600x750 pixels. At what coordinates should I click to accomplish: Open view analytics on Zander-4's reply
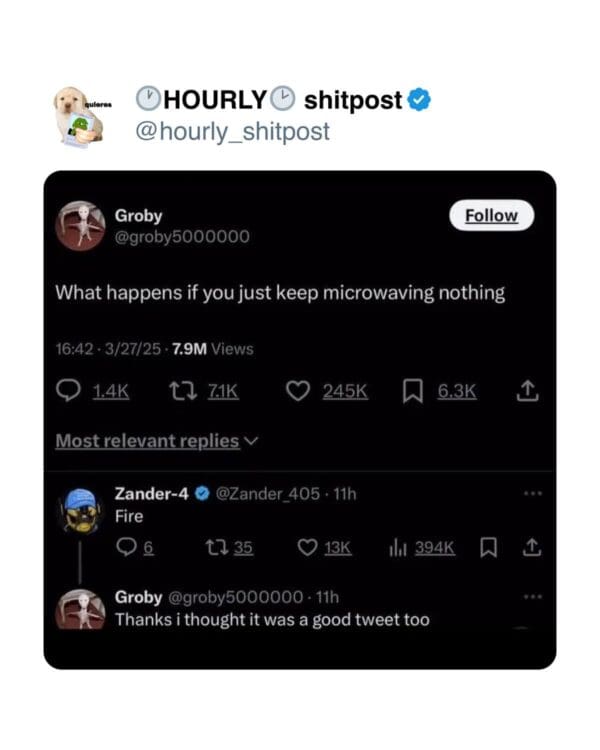(395, 547)
